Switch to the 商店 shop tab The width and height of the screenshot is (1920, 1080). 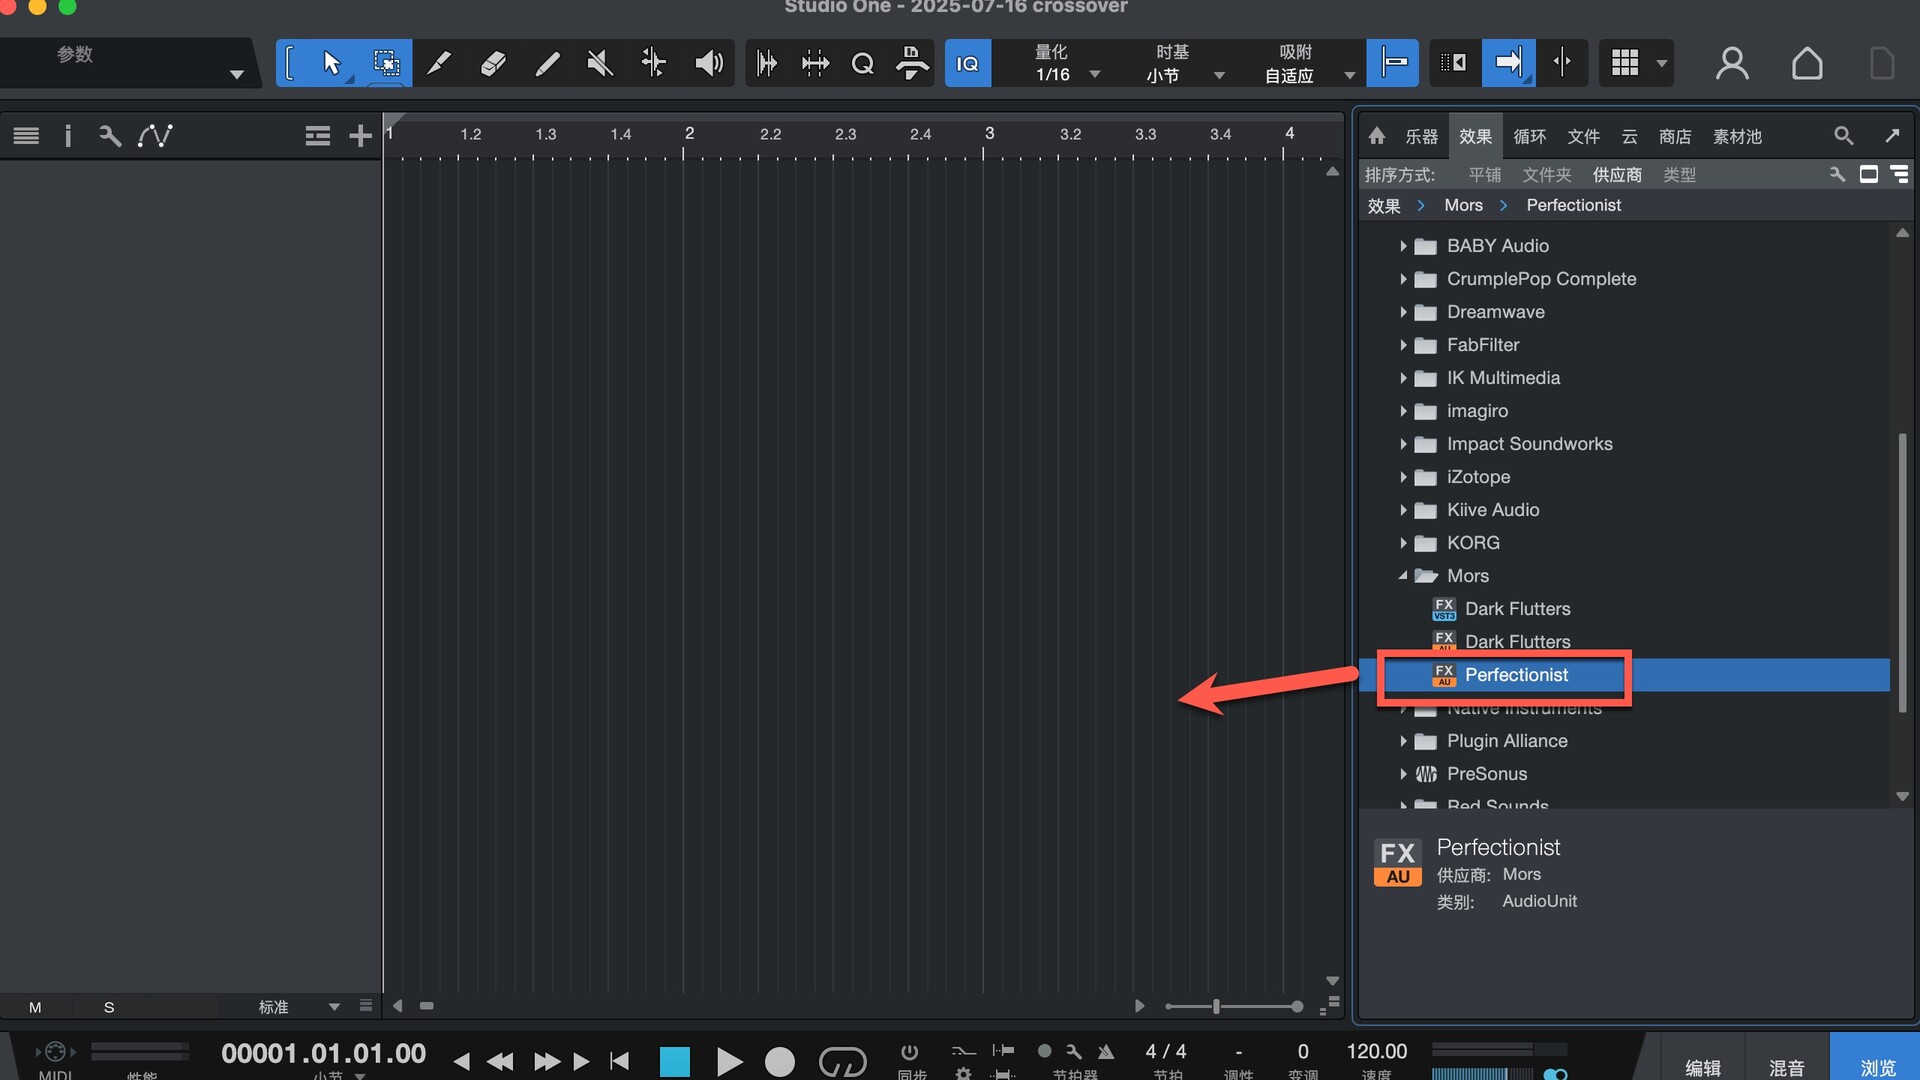1675,137
